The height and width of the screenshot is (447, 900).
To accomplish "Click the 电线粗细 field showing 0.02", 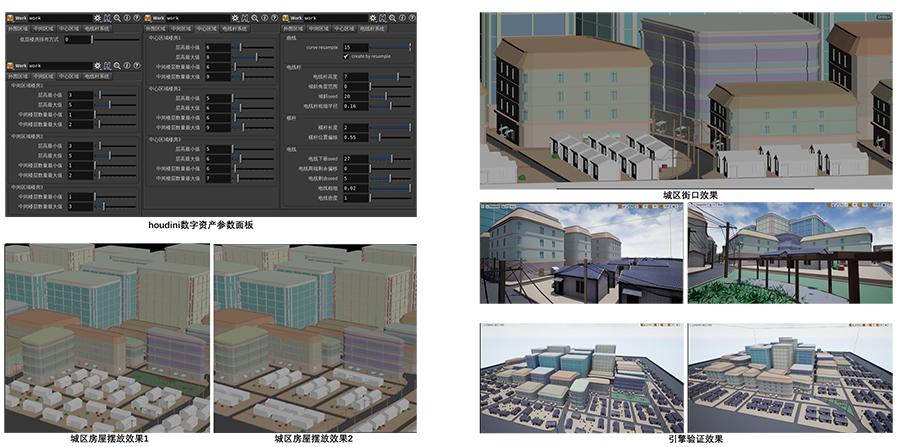I will 355,188.
